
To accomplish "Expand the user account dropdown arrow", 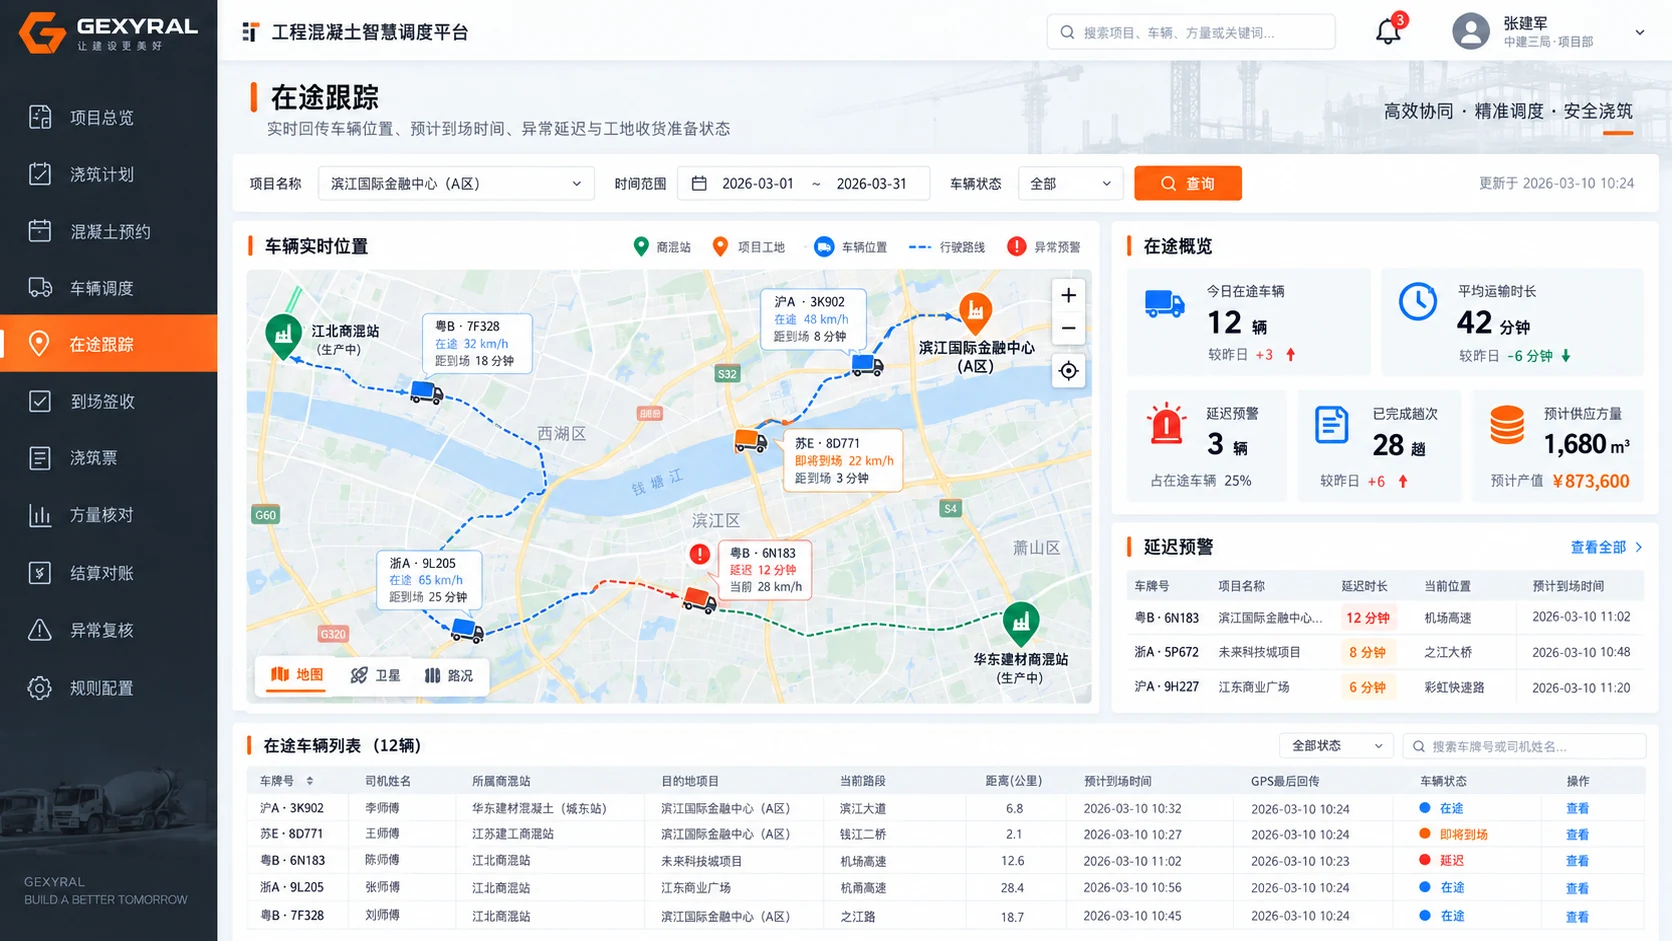I will click(1640, 32).
